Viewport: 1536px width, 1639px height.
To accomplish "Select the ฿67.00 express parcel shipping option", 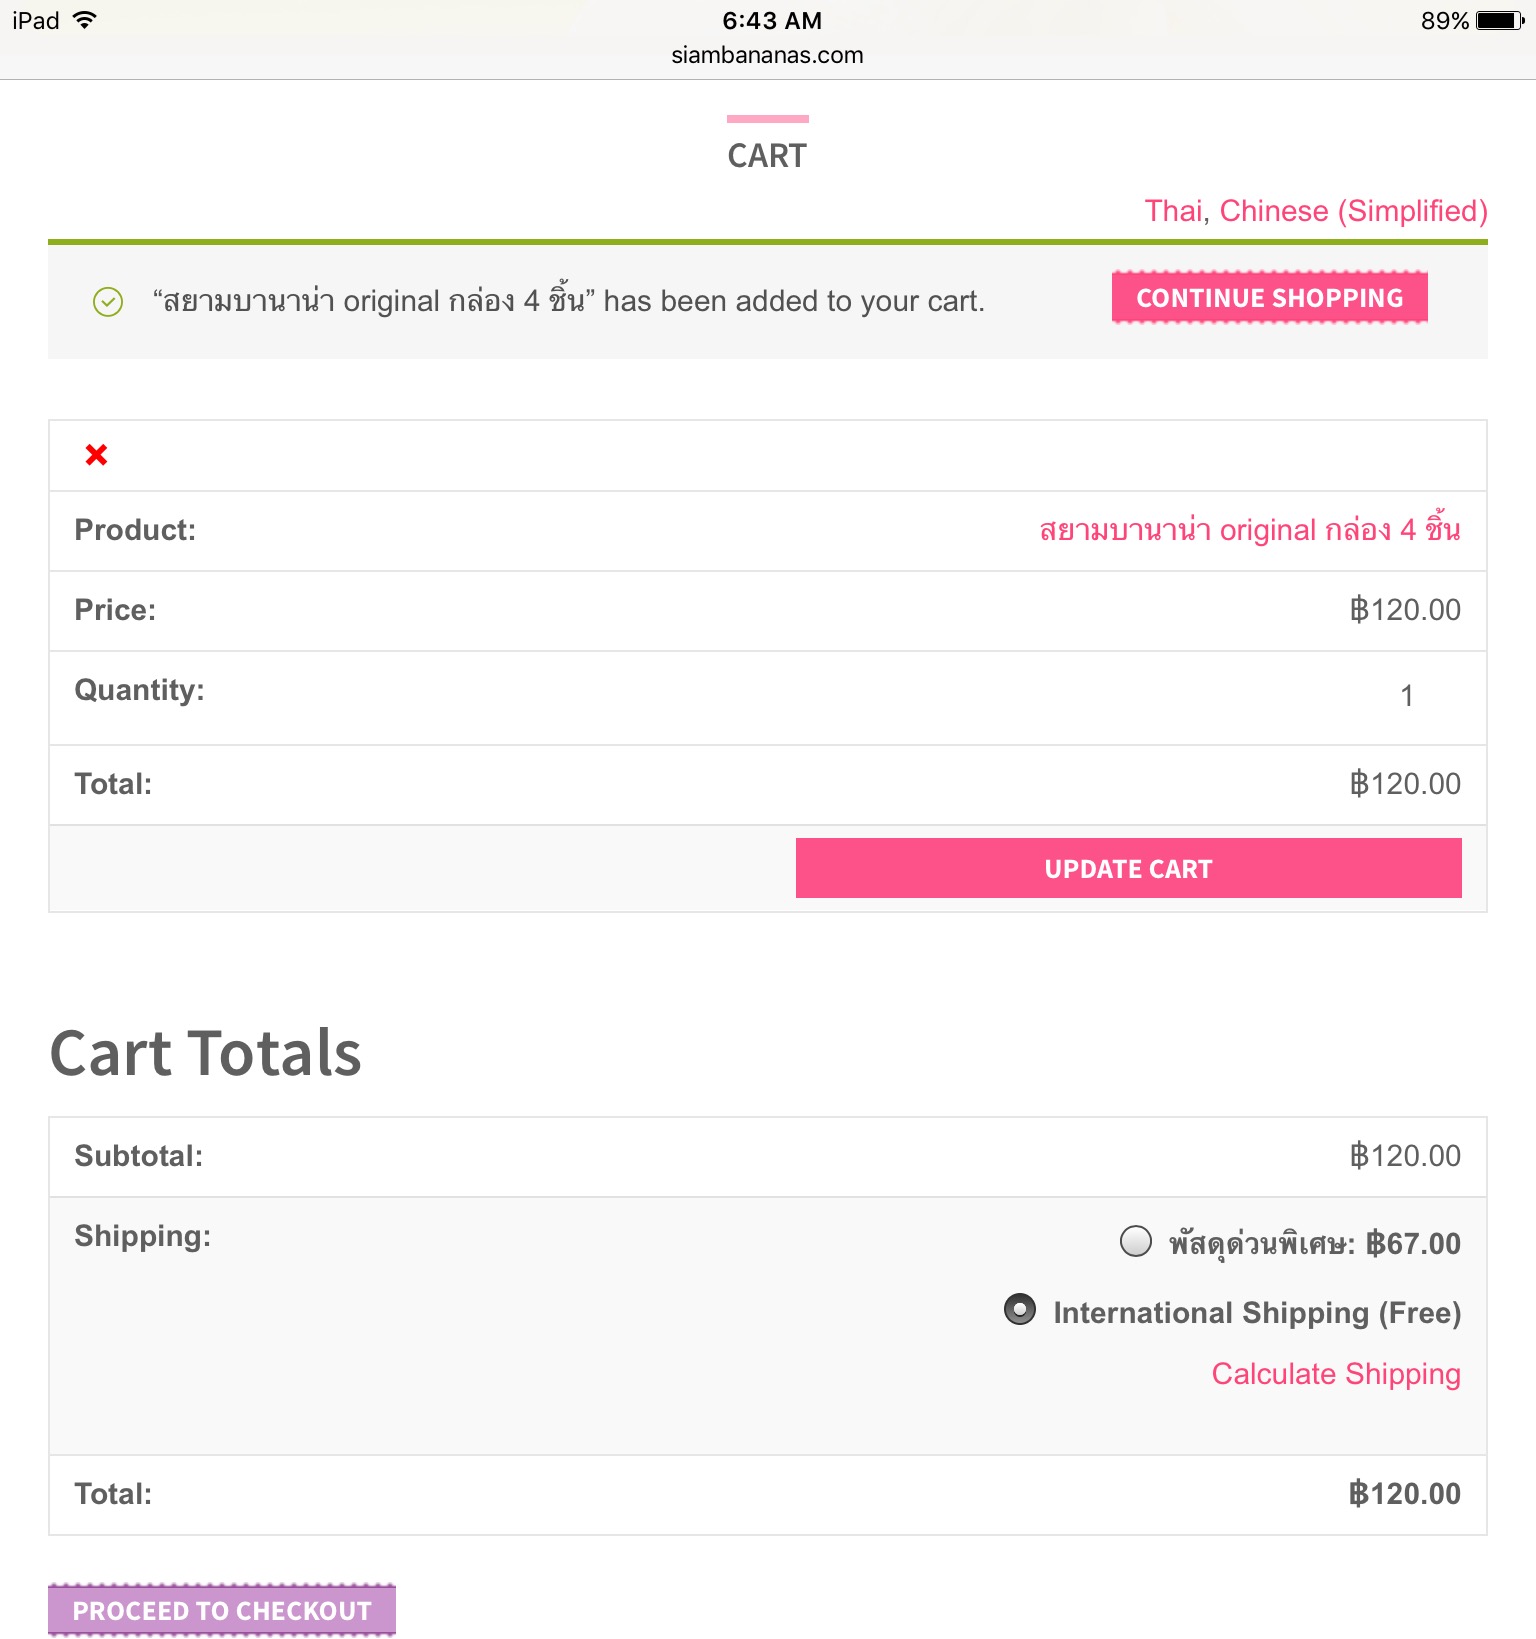I will 1136,1241.
